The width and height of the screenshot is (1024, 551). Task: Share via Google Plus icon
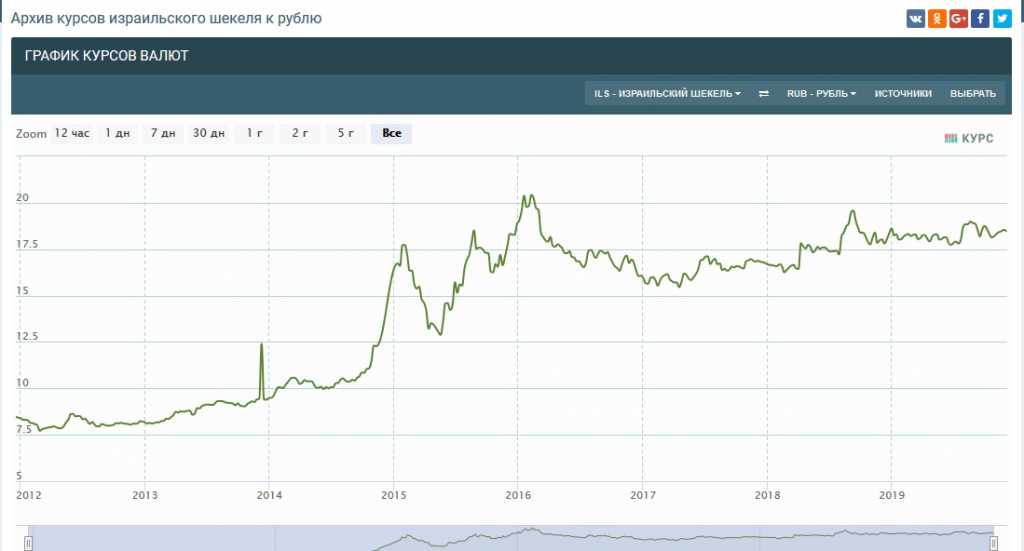959,18
